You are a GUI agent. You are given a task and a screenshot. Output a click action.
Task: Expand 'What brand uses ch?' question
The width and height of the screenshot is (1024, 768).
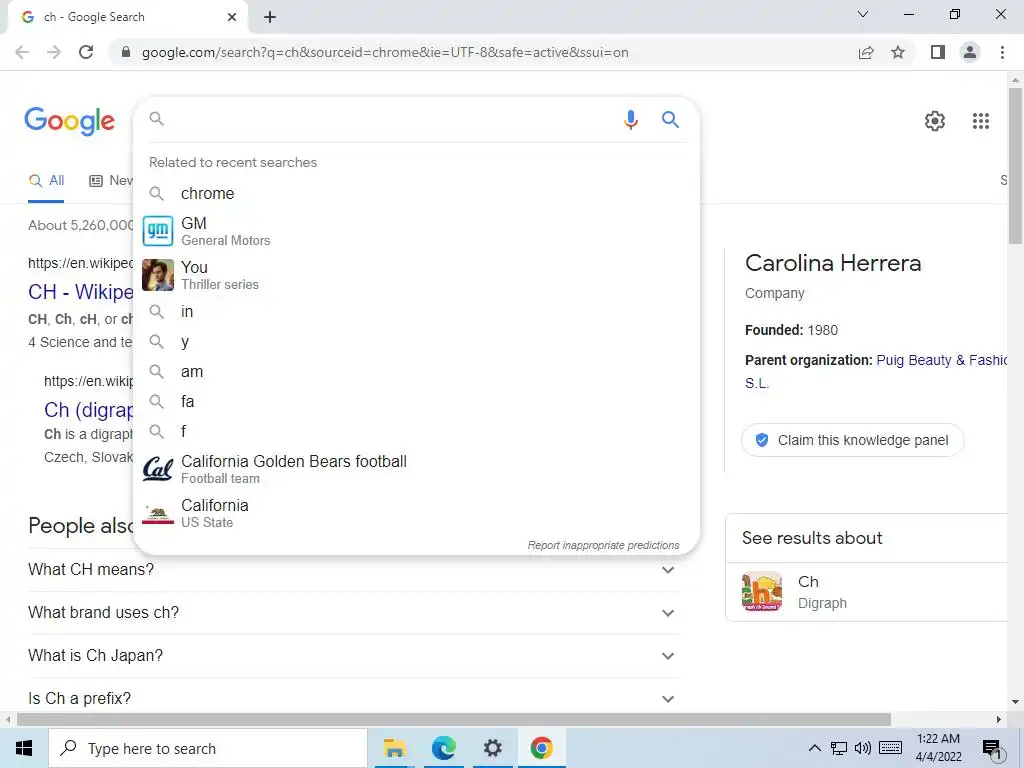(354, 613)
